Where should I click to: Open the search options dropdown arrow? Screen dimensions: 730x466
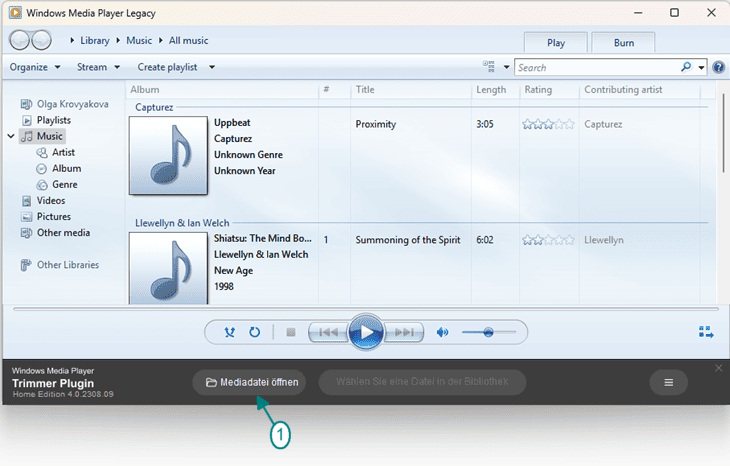click(701, 68)
